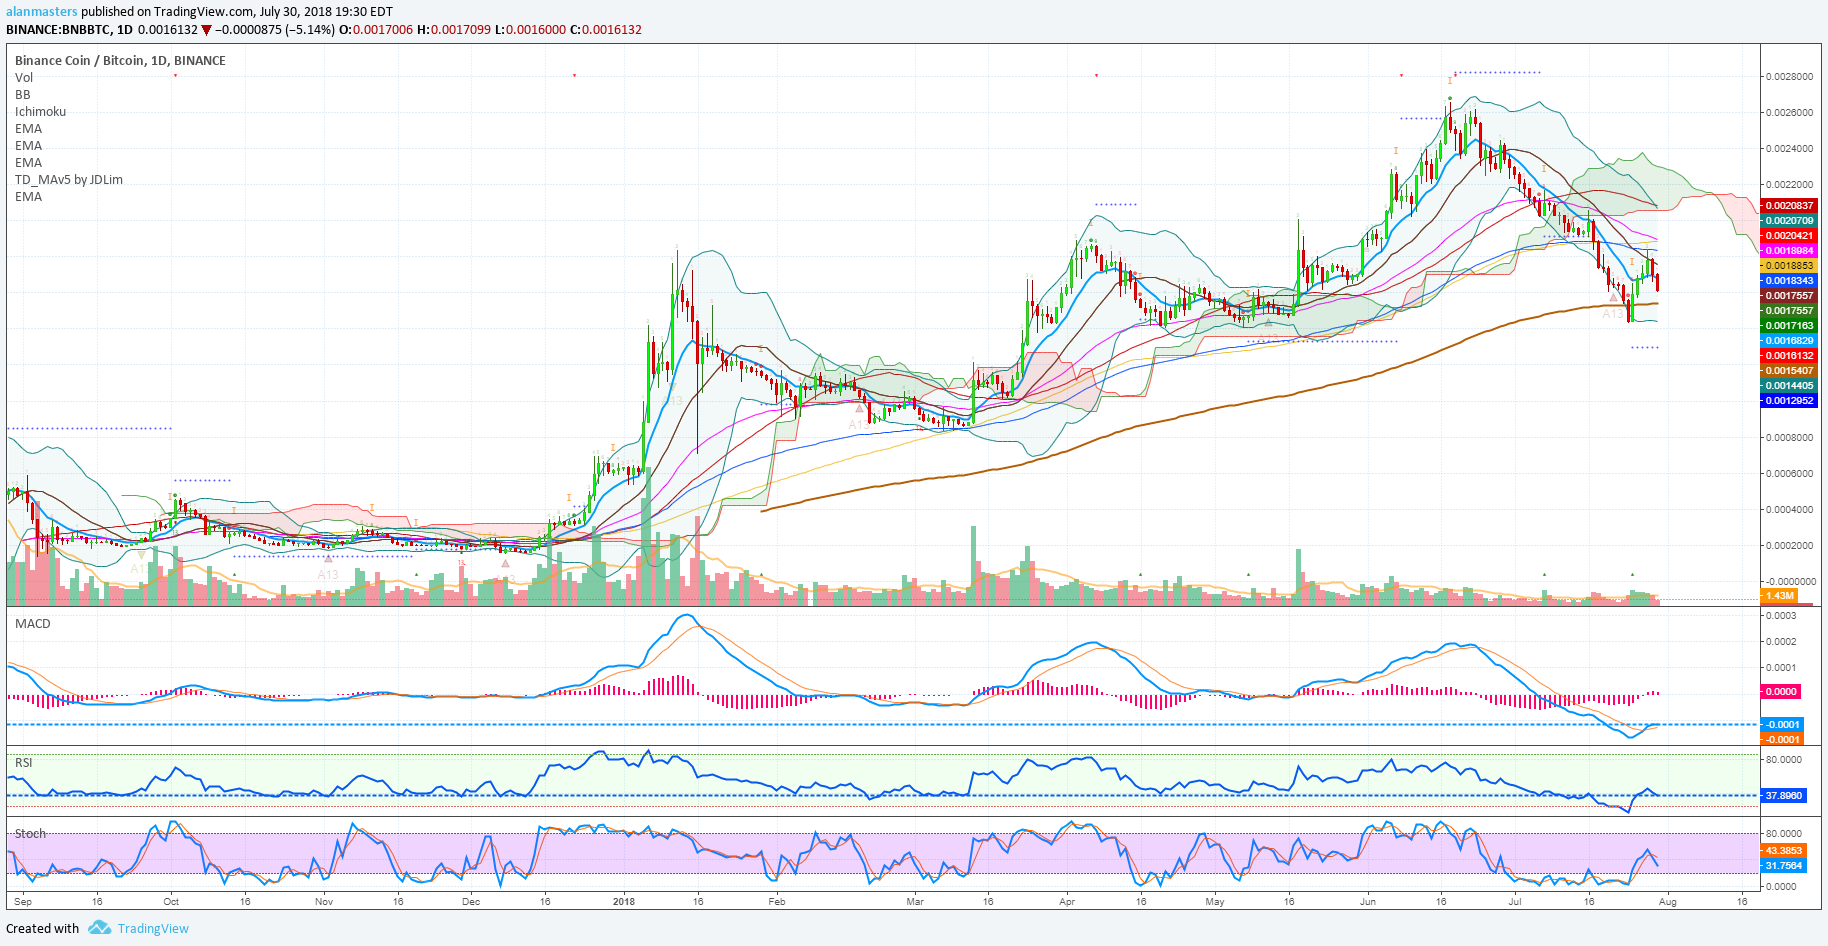Screen dimensions: 1828x946
Task: Click the Jun label on time axis
Action: 1368,902
